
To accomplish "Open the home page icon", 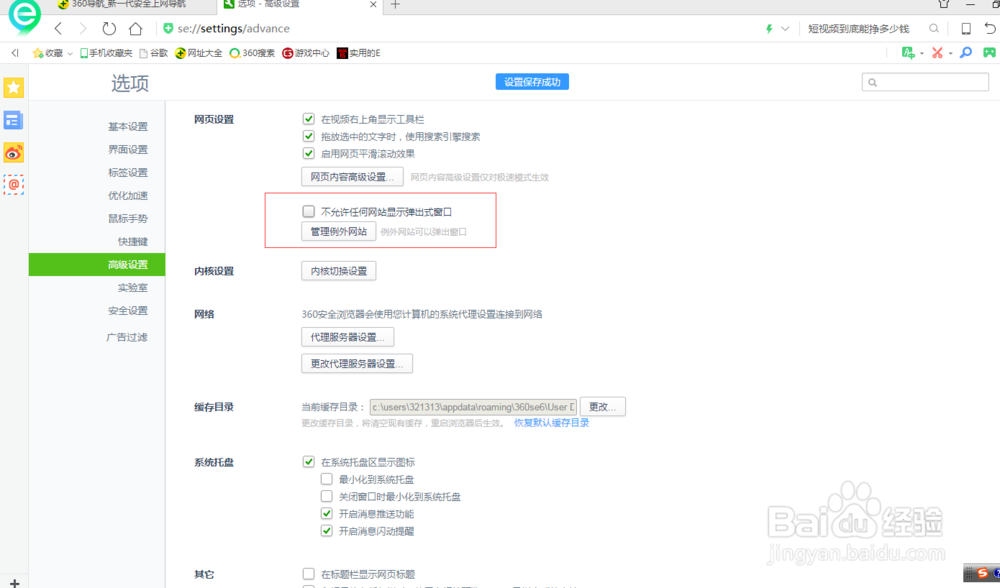I will pos(135,29).
